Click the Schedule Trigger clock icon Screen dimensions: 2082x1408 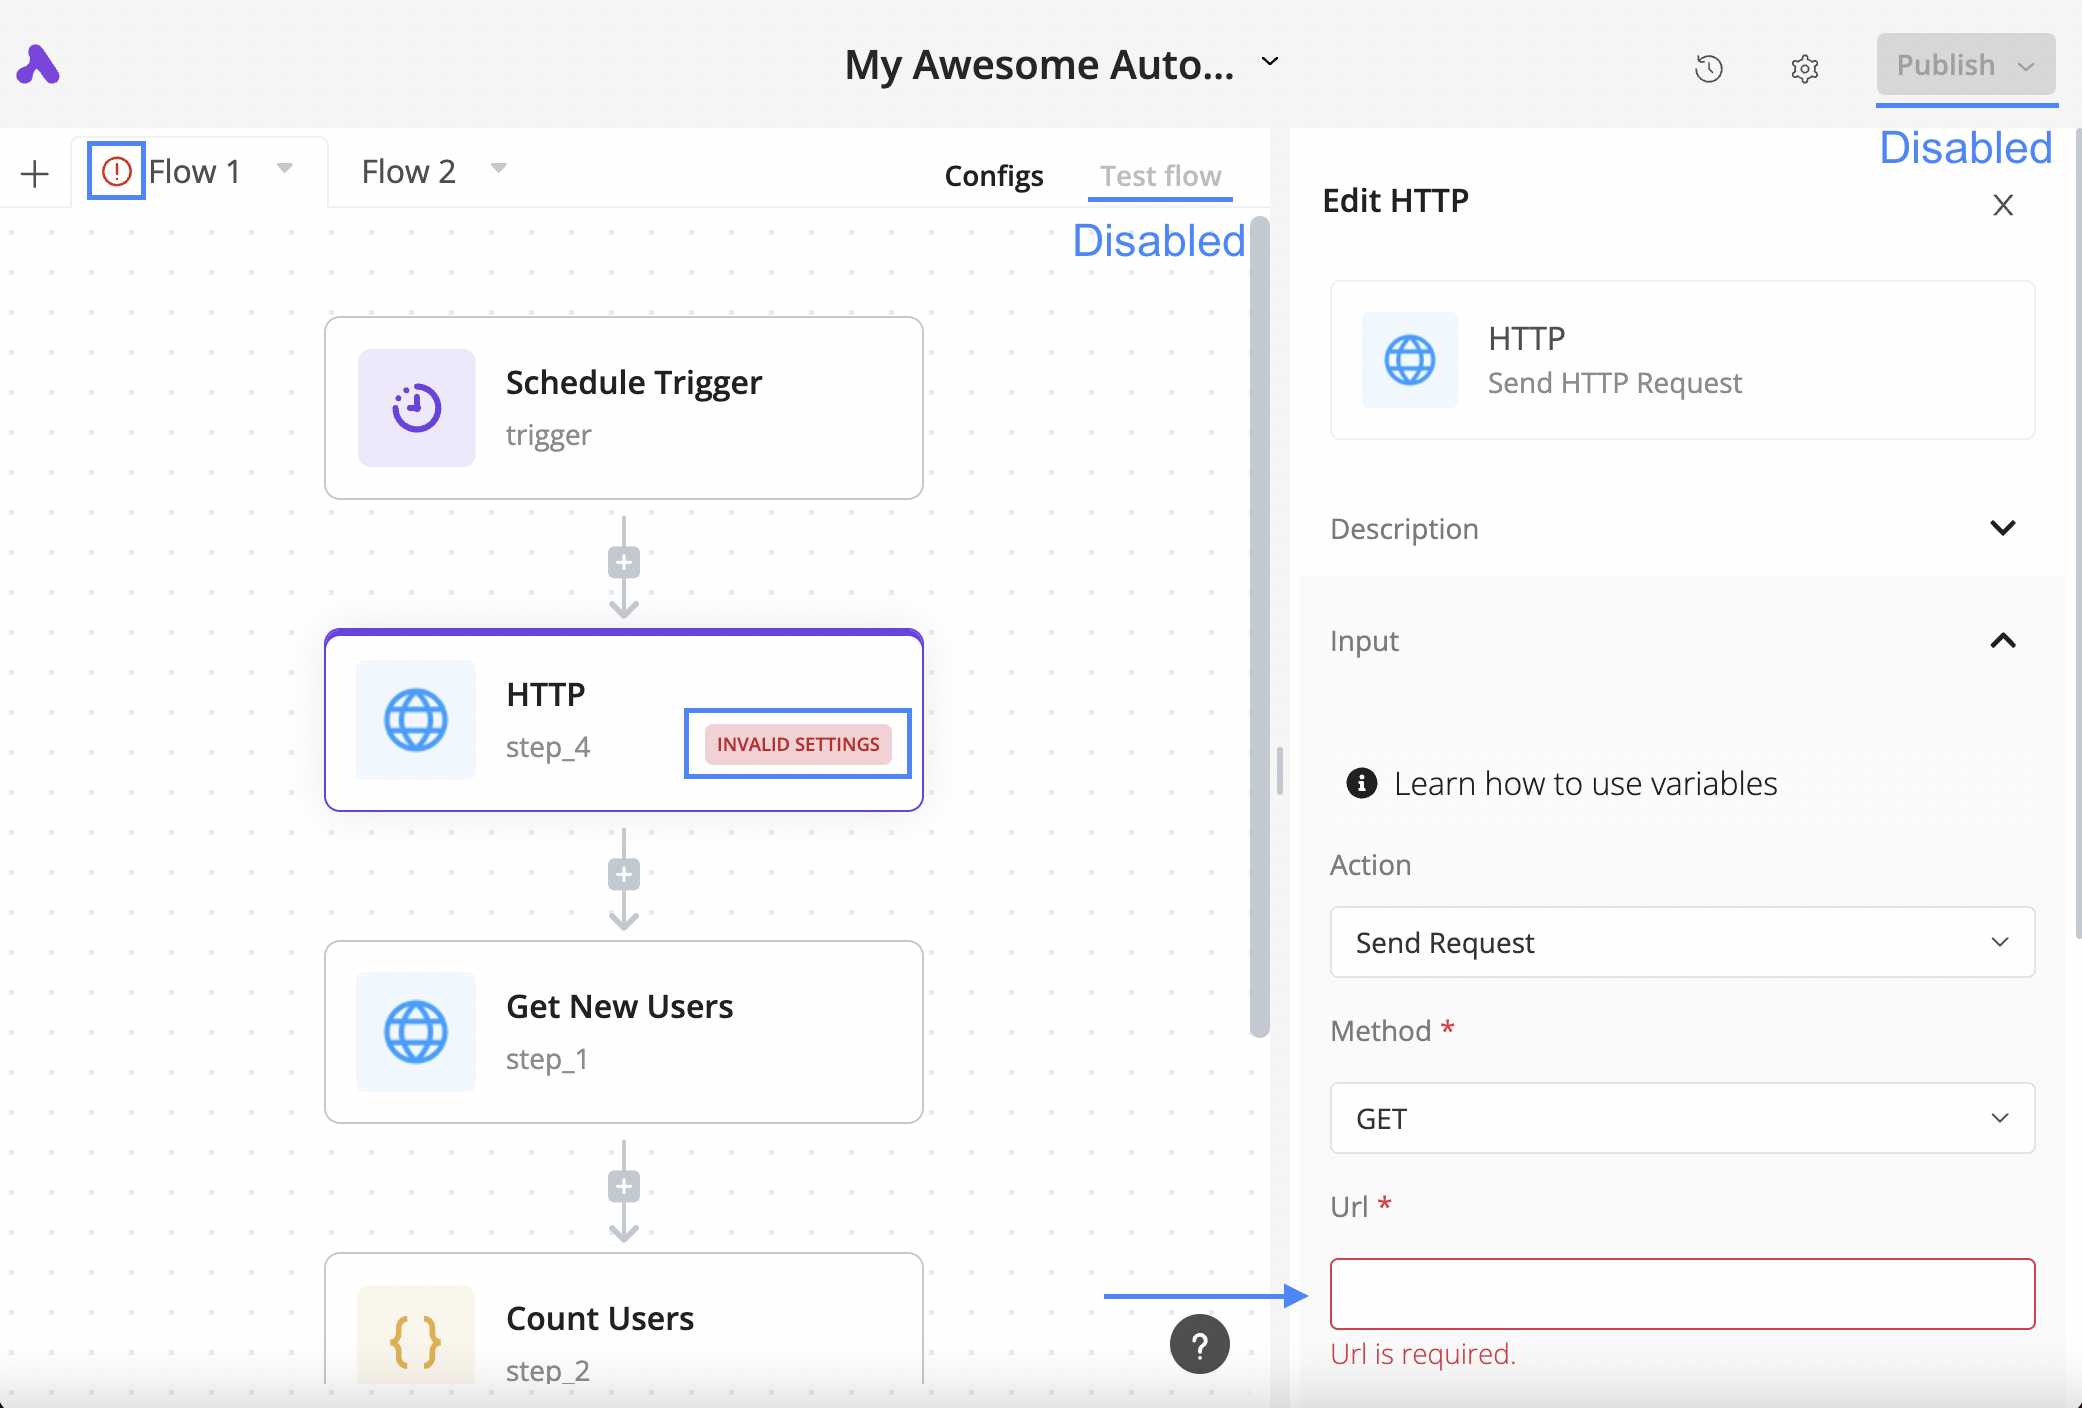416,408
